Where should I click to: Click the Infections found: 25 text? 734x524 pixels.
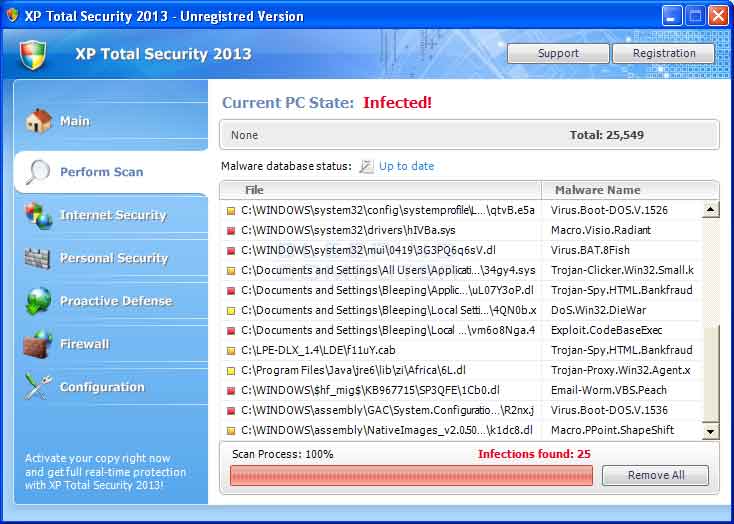click(534, 454)
